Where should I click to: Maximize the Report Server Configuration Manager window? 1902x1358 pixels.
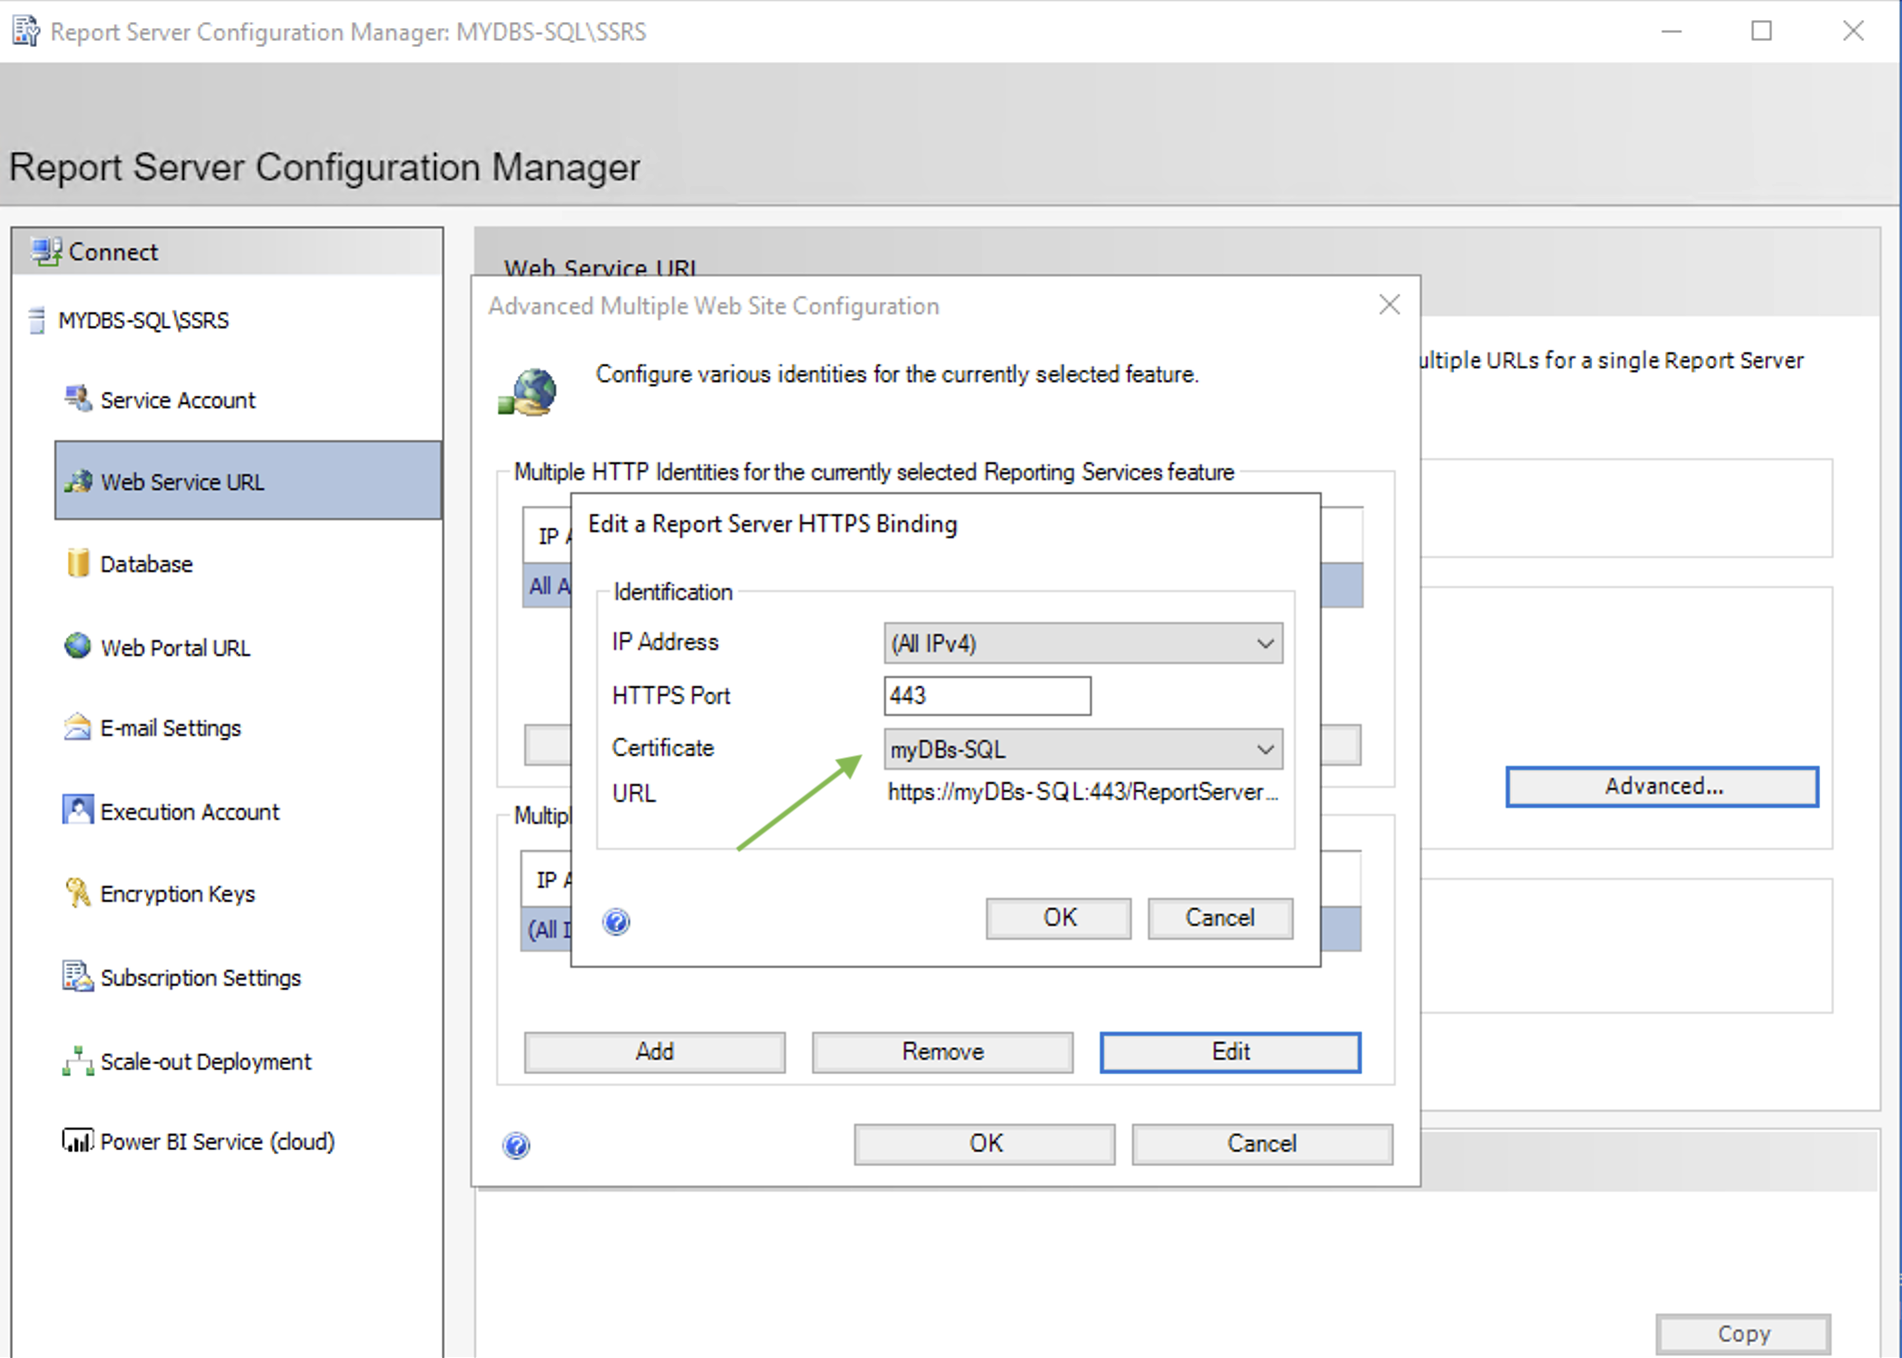(x=1762, y=31)
